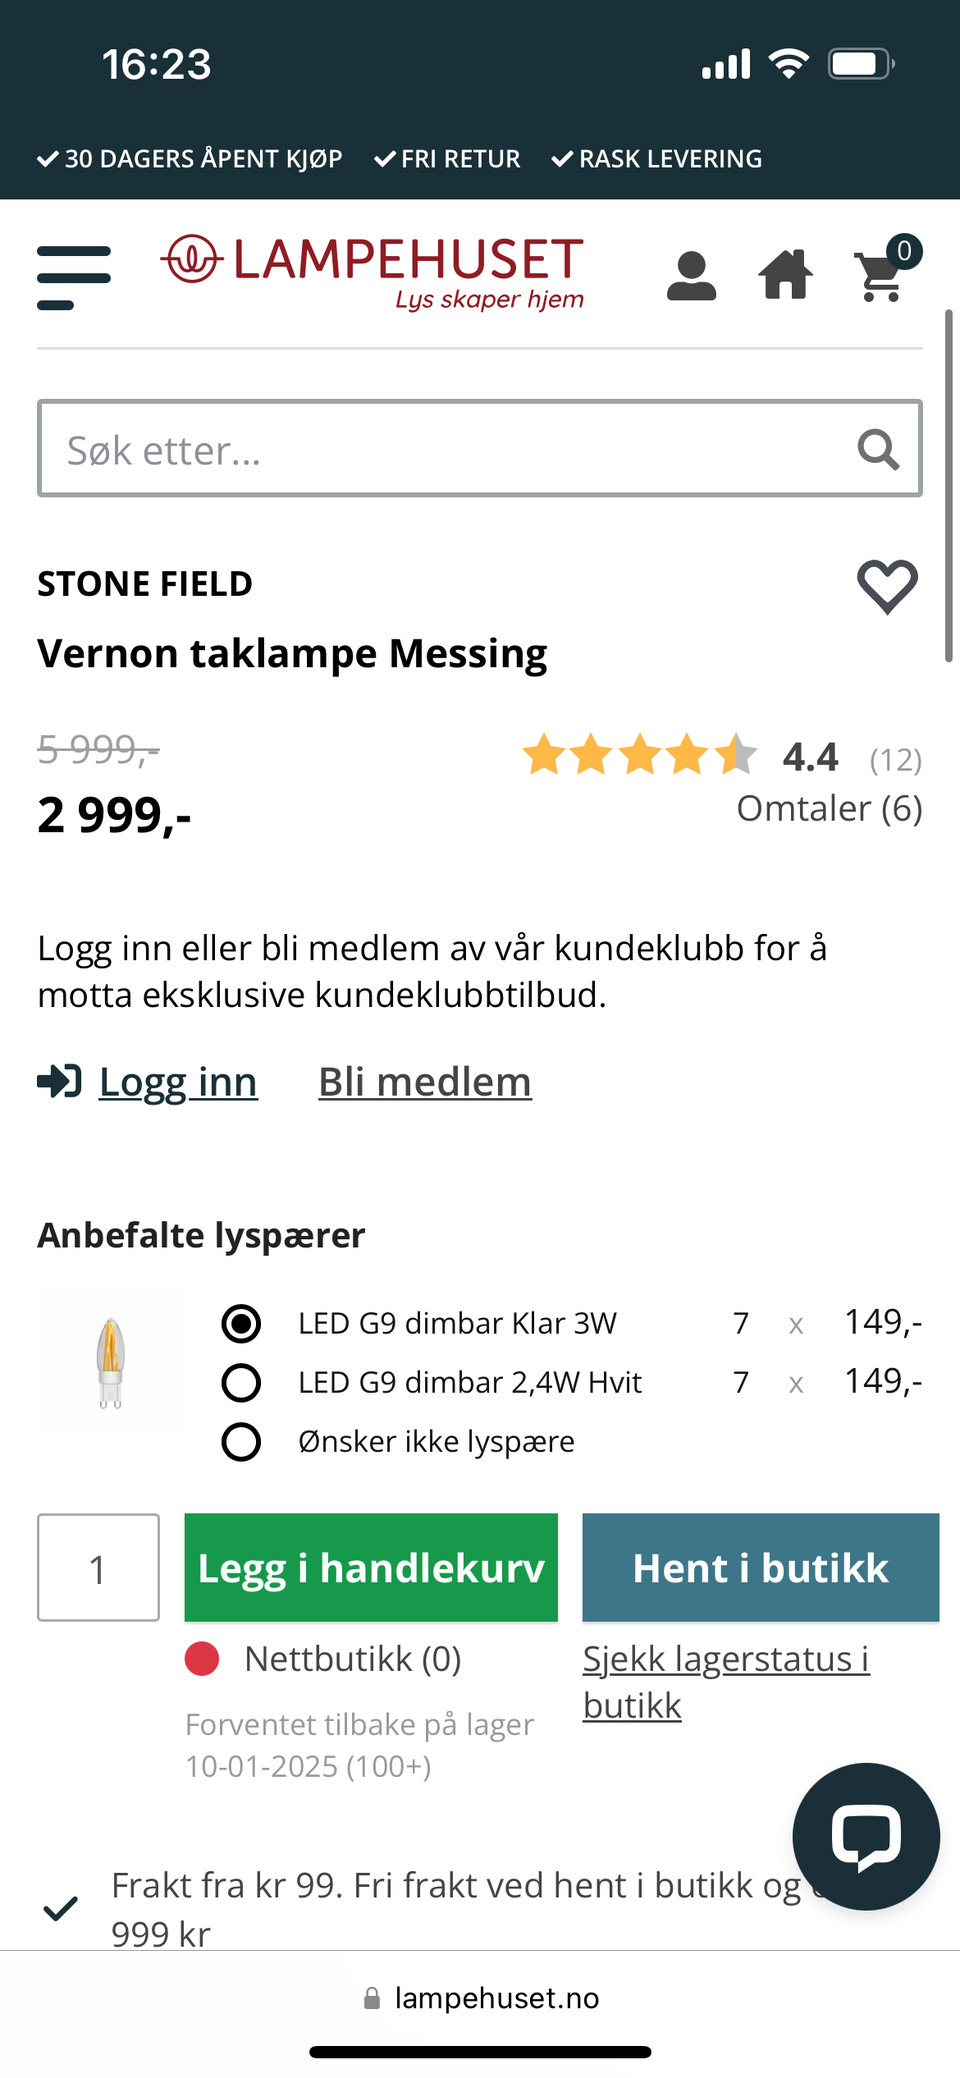This screenshot has height=2078, width=960.
Task: Click the quantity input box
Action: point(98,1567)
